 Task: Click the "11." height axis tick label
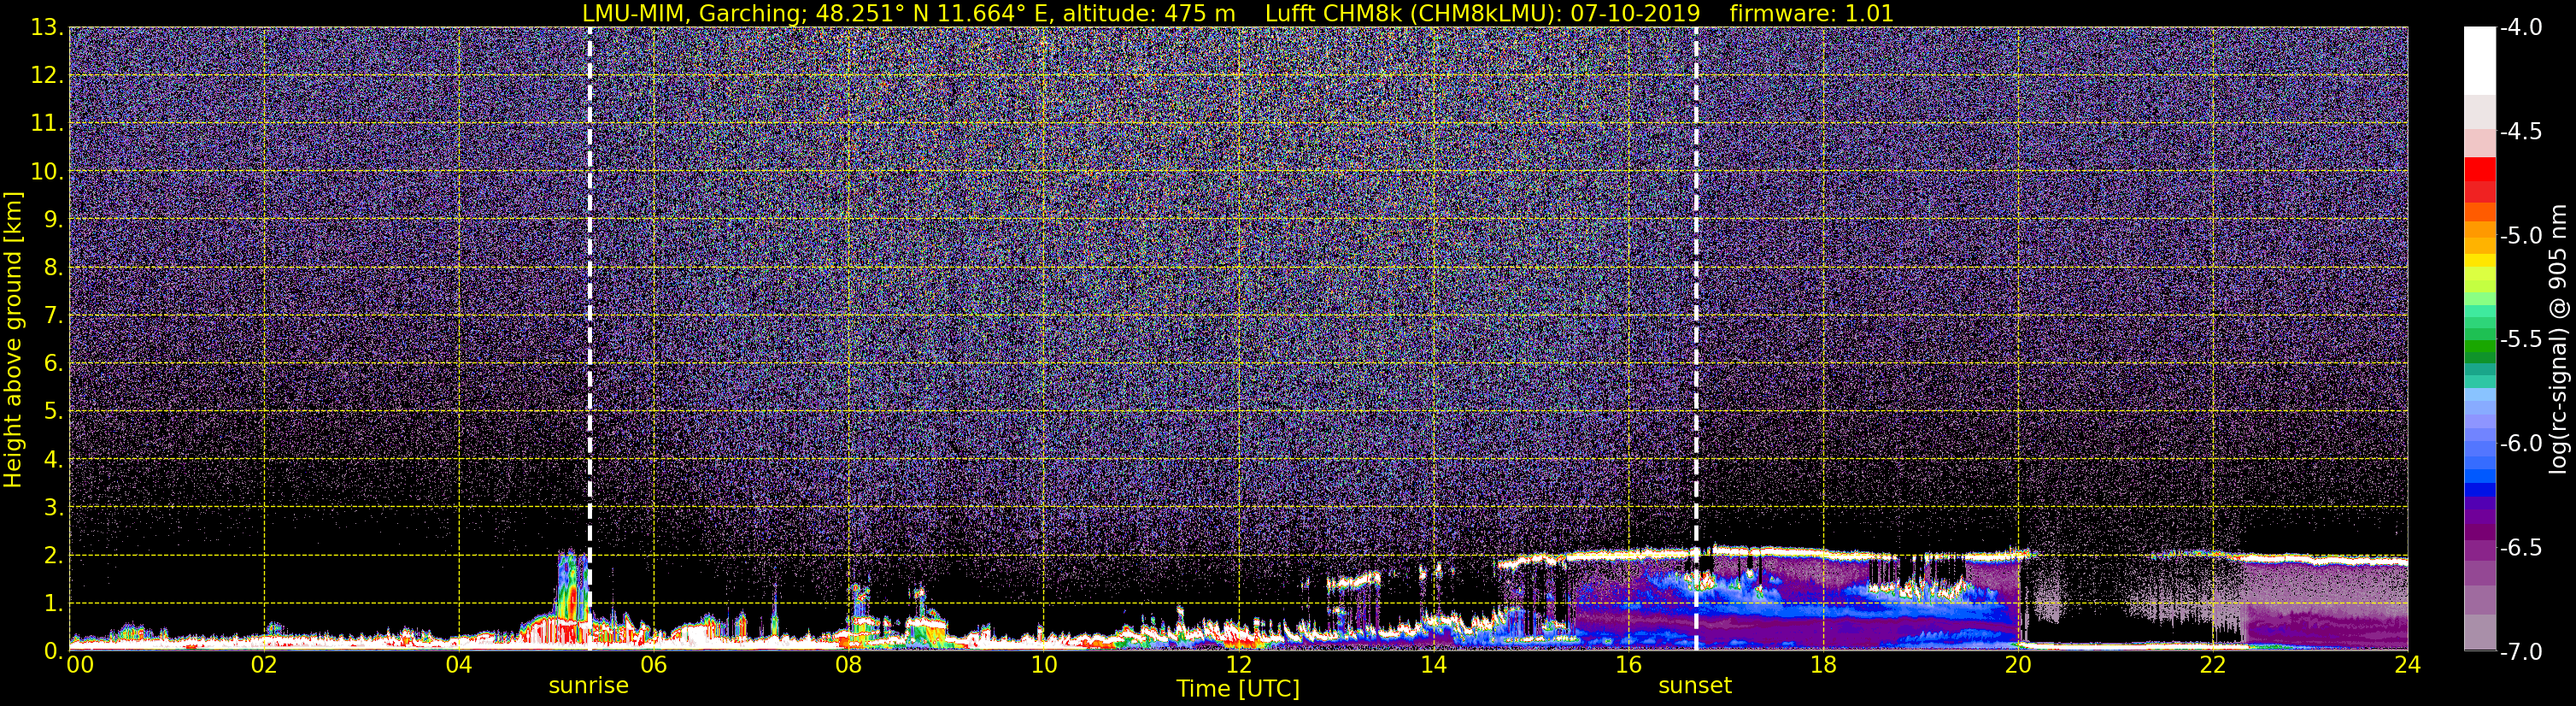(47, 124)
